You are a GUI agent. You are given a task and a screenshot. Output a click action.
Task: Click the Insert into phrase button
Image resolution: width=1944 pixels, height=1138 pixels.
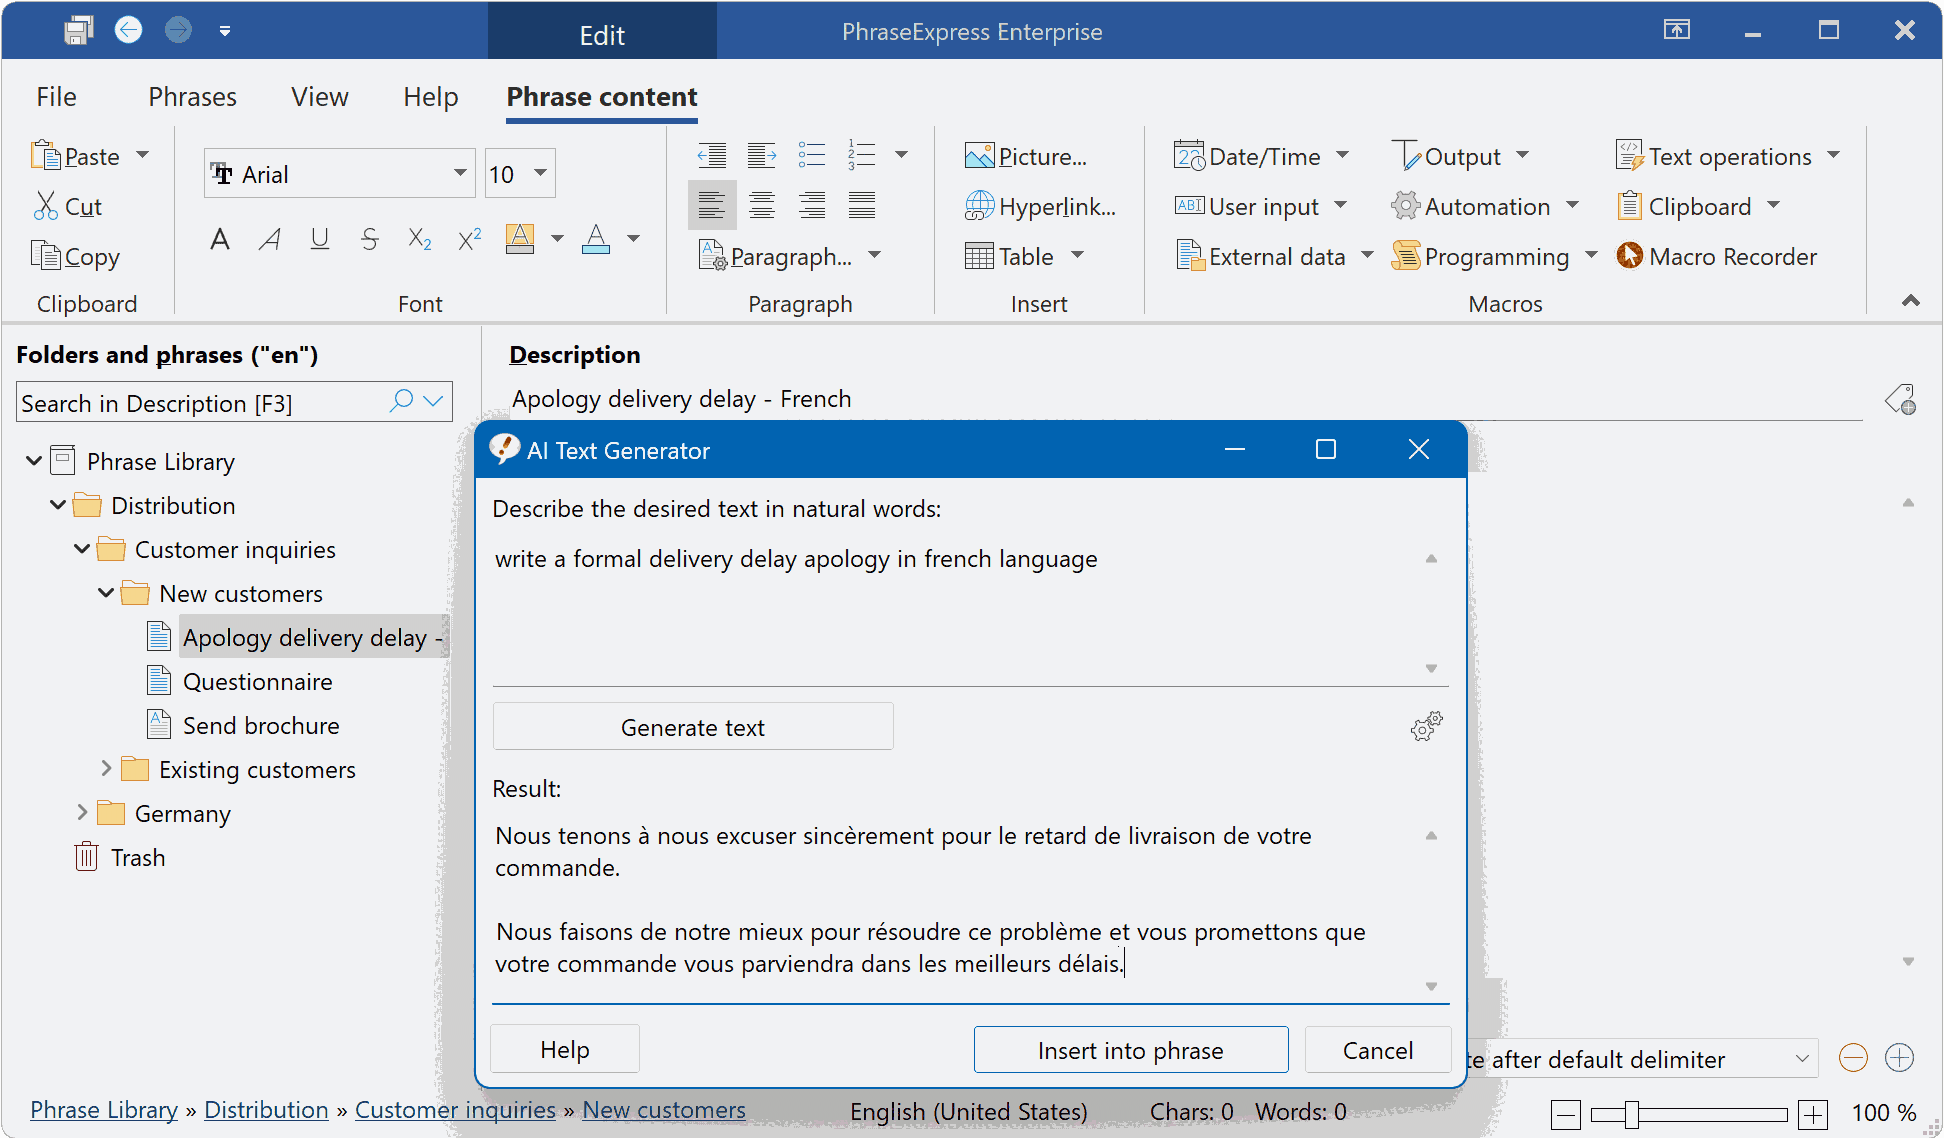1129,1049
